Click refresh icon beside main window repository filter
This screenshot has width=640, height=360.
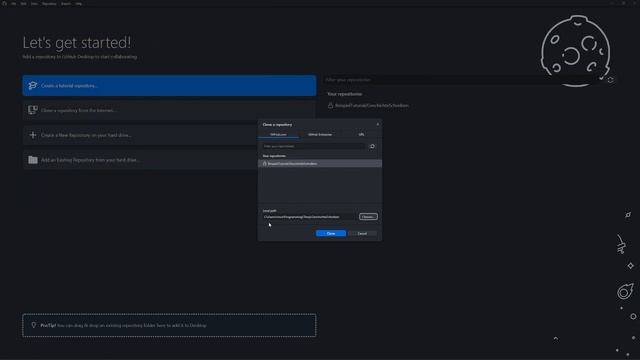[610, 80]
